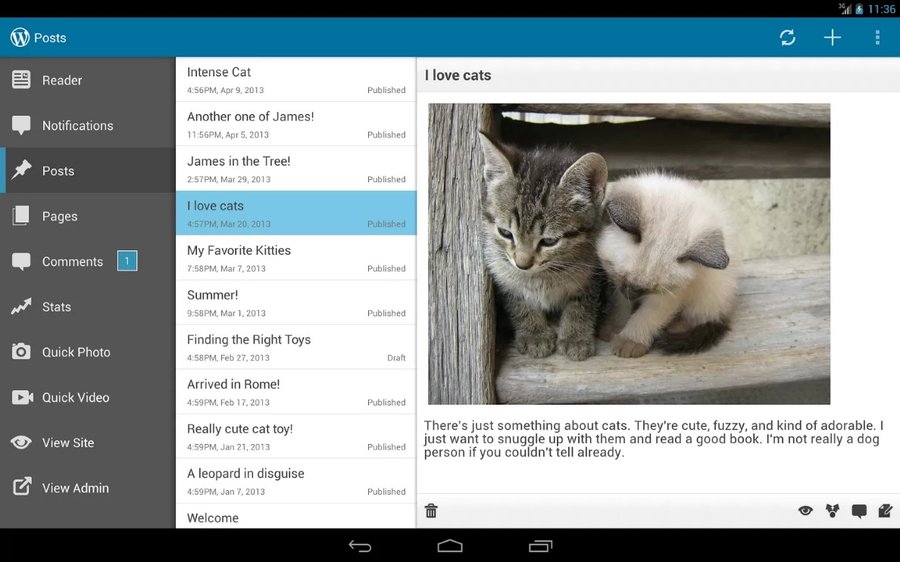
Task: Edit the post with the pencil icon
Action: (x=885, y=510)
